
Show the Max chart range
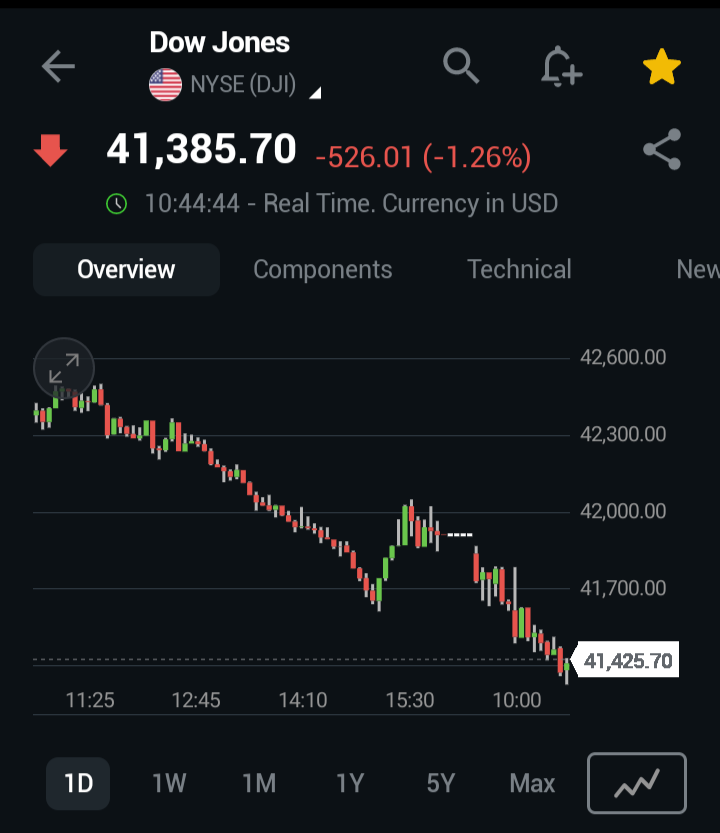point(532,783)
